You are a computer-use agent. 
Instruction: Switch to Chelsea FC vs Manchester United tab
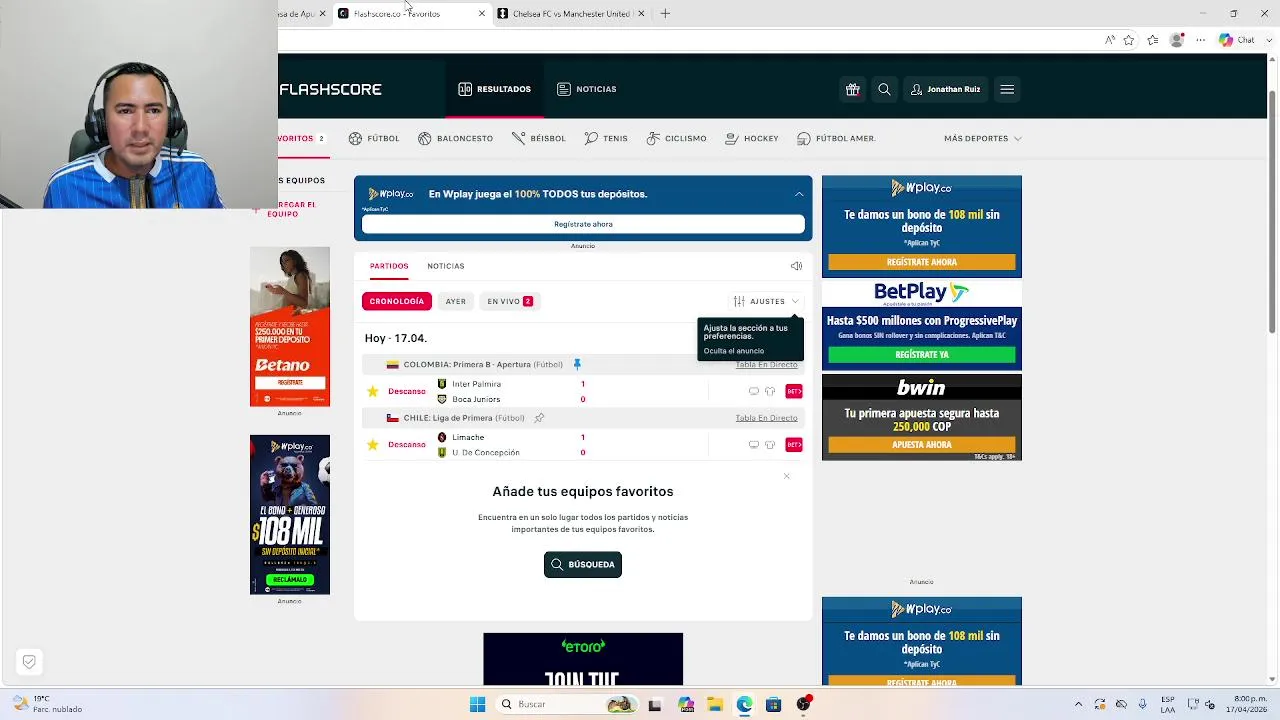571,14
